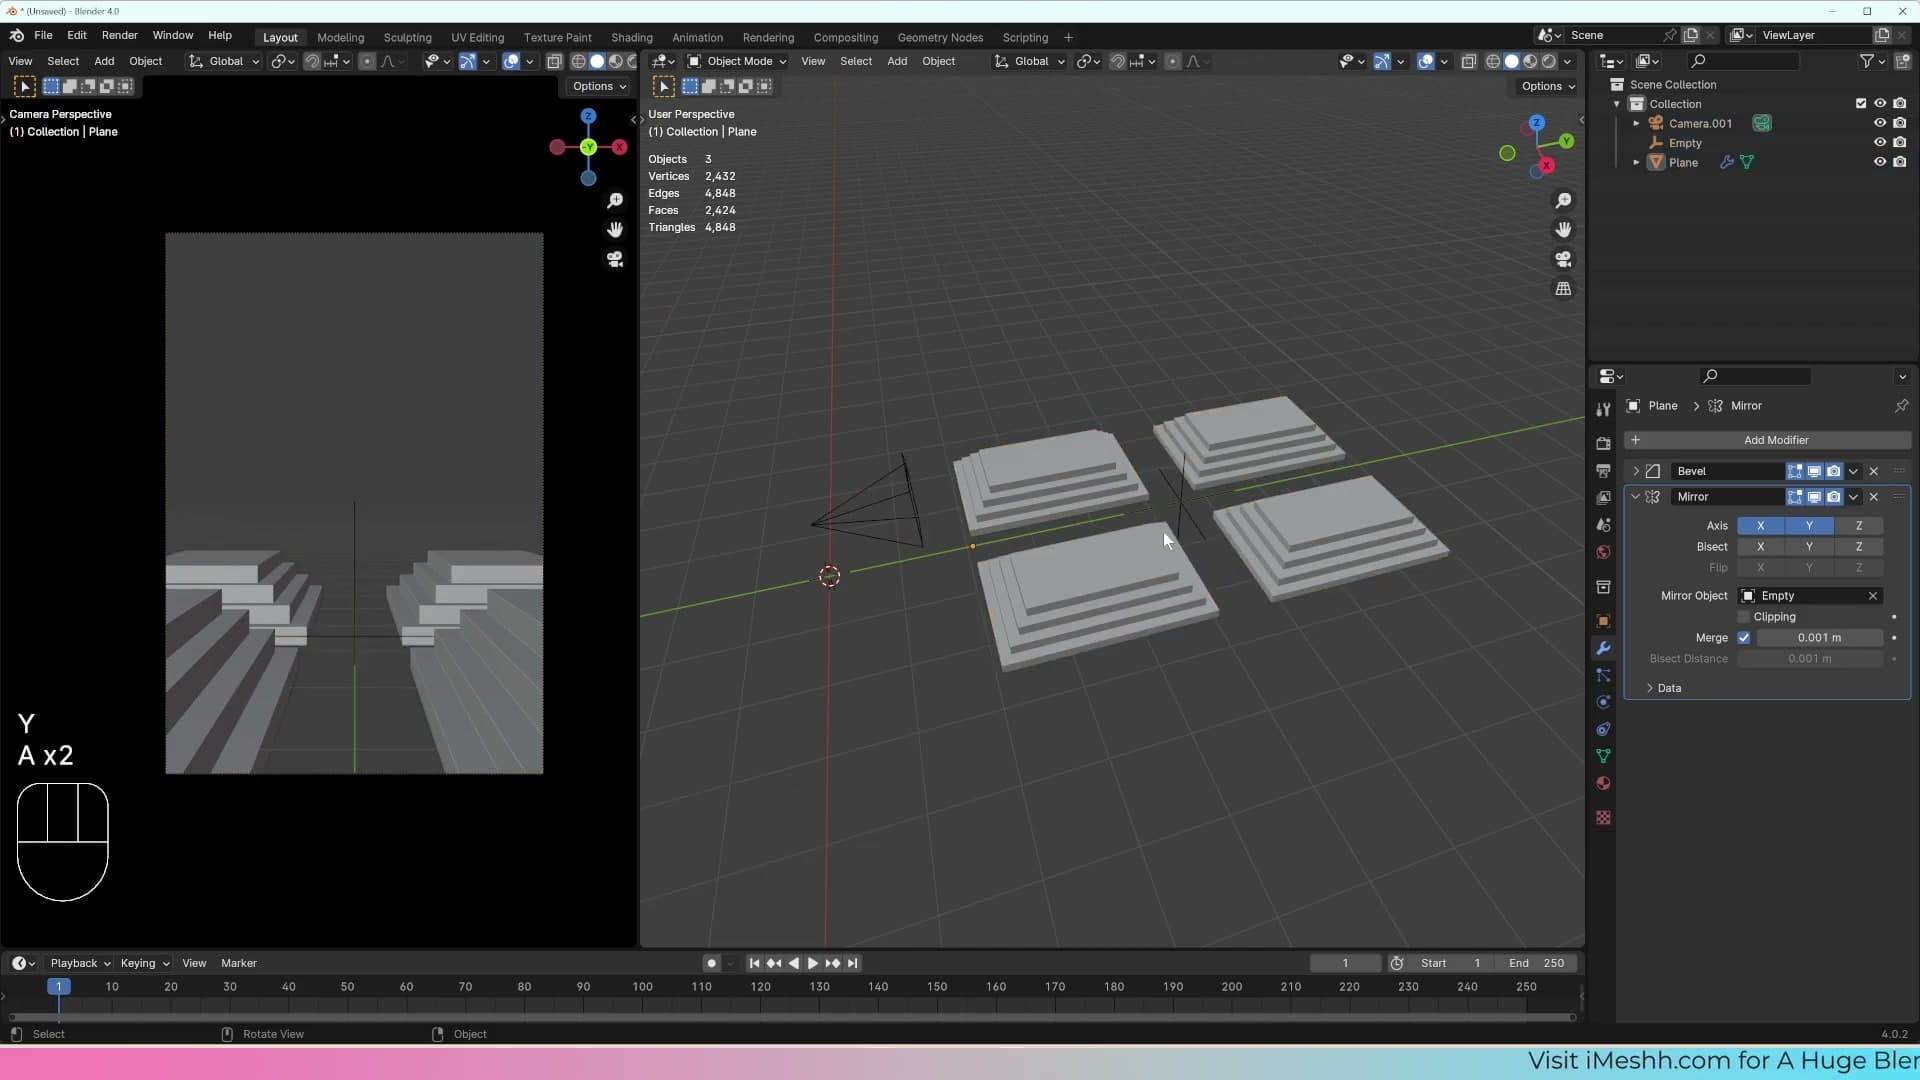Image resolution: width=1920 pixels, height=1080 pixels.
Task: Open the Object Constraints properties tab
Action: point(1603,729)
